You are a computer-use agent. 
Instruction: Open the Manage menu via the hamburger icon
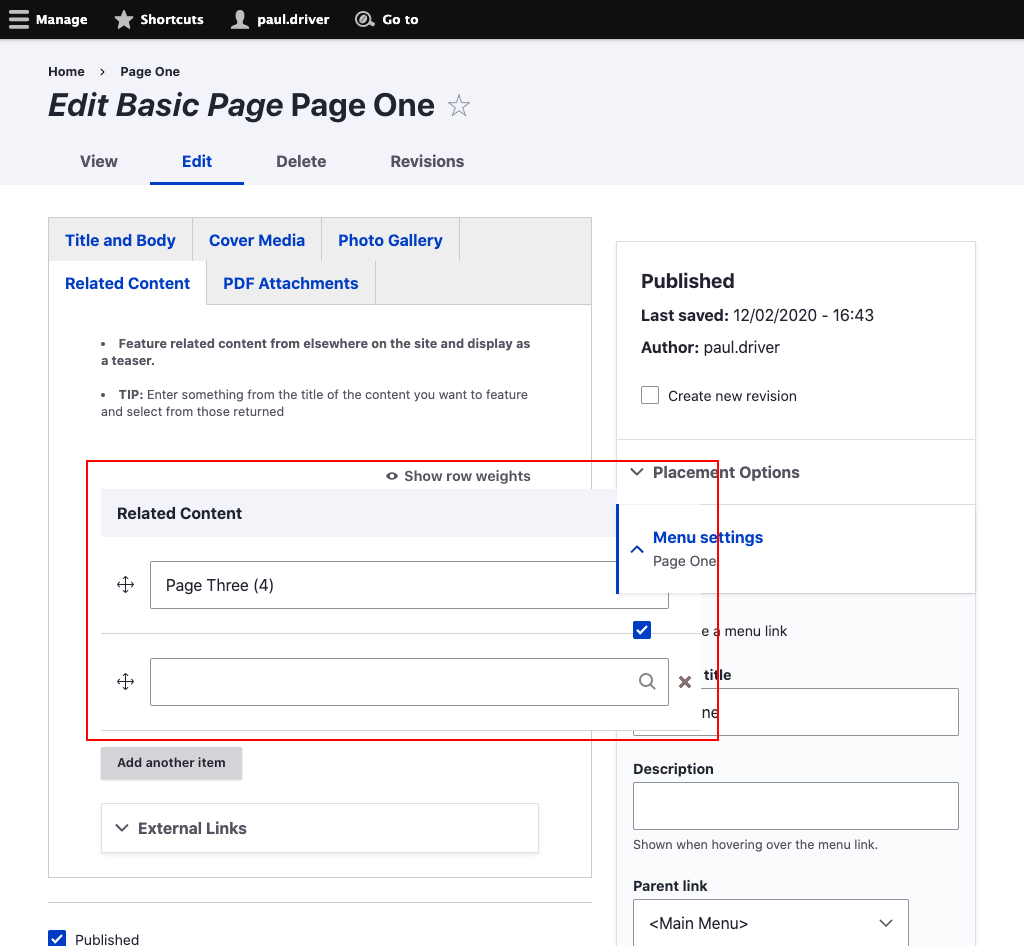(18, 18)
